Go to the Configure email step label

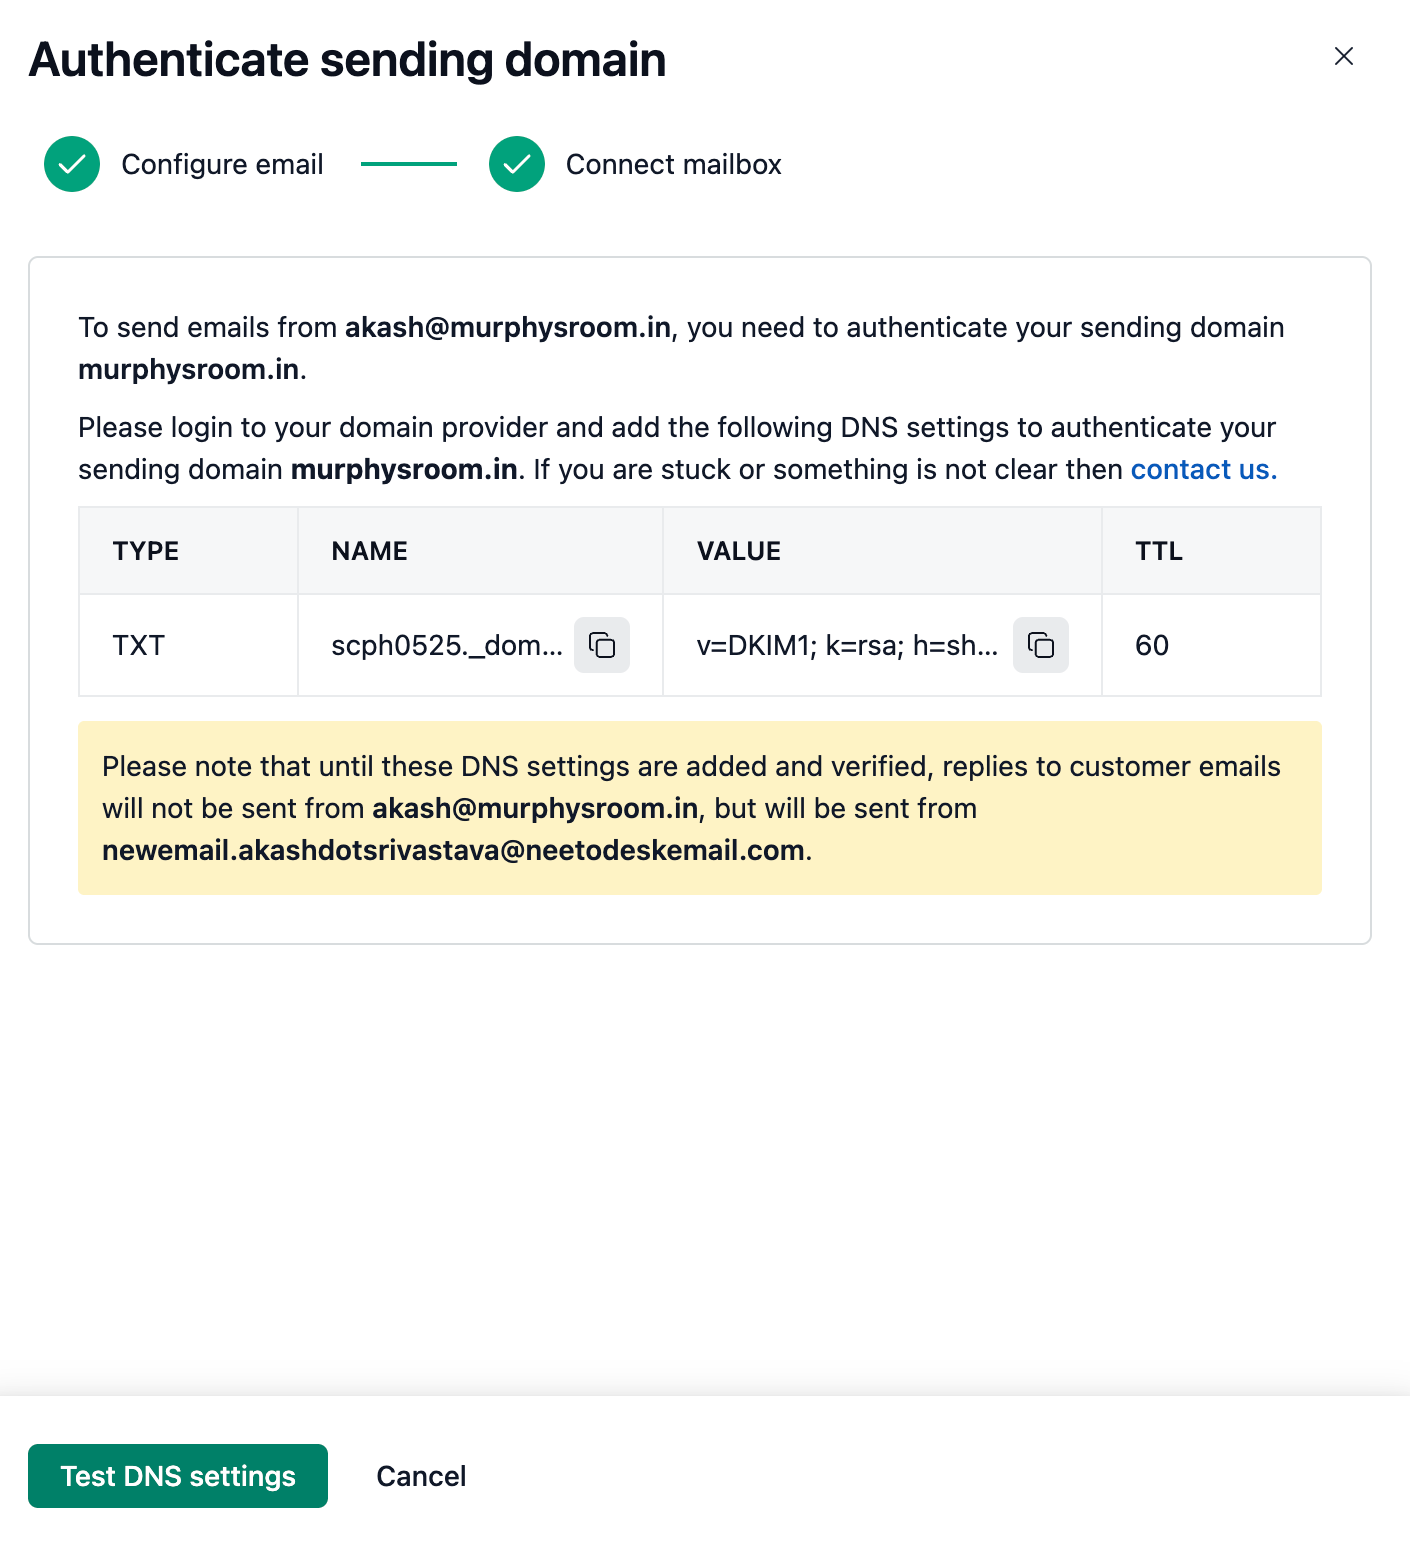[x=222, y=164]
